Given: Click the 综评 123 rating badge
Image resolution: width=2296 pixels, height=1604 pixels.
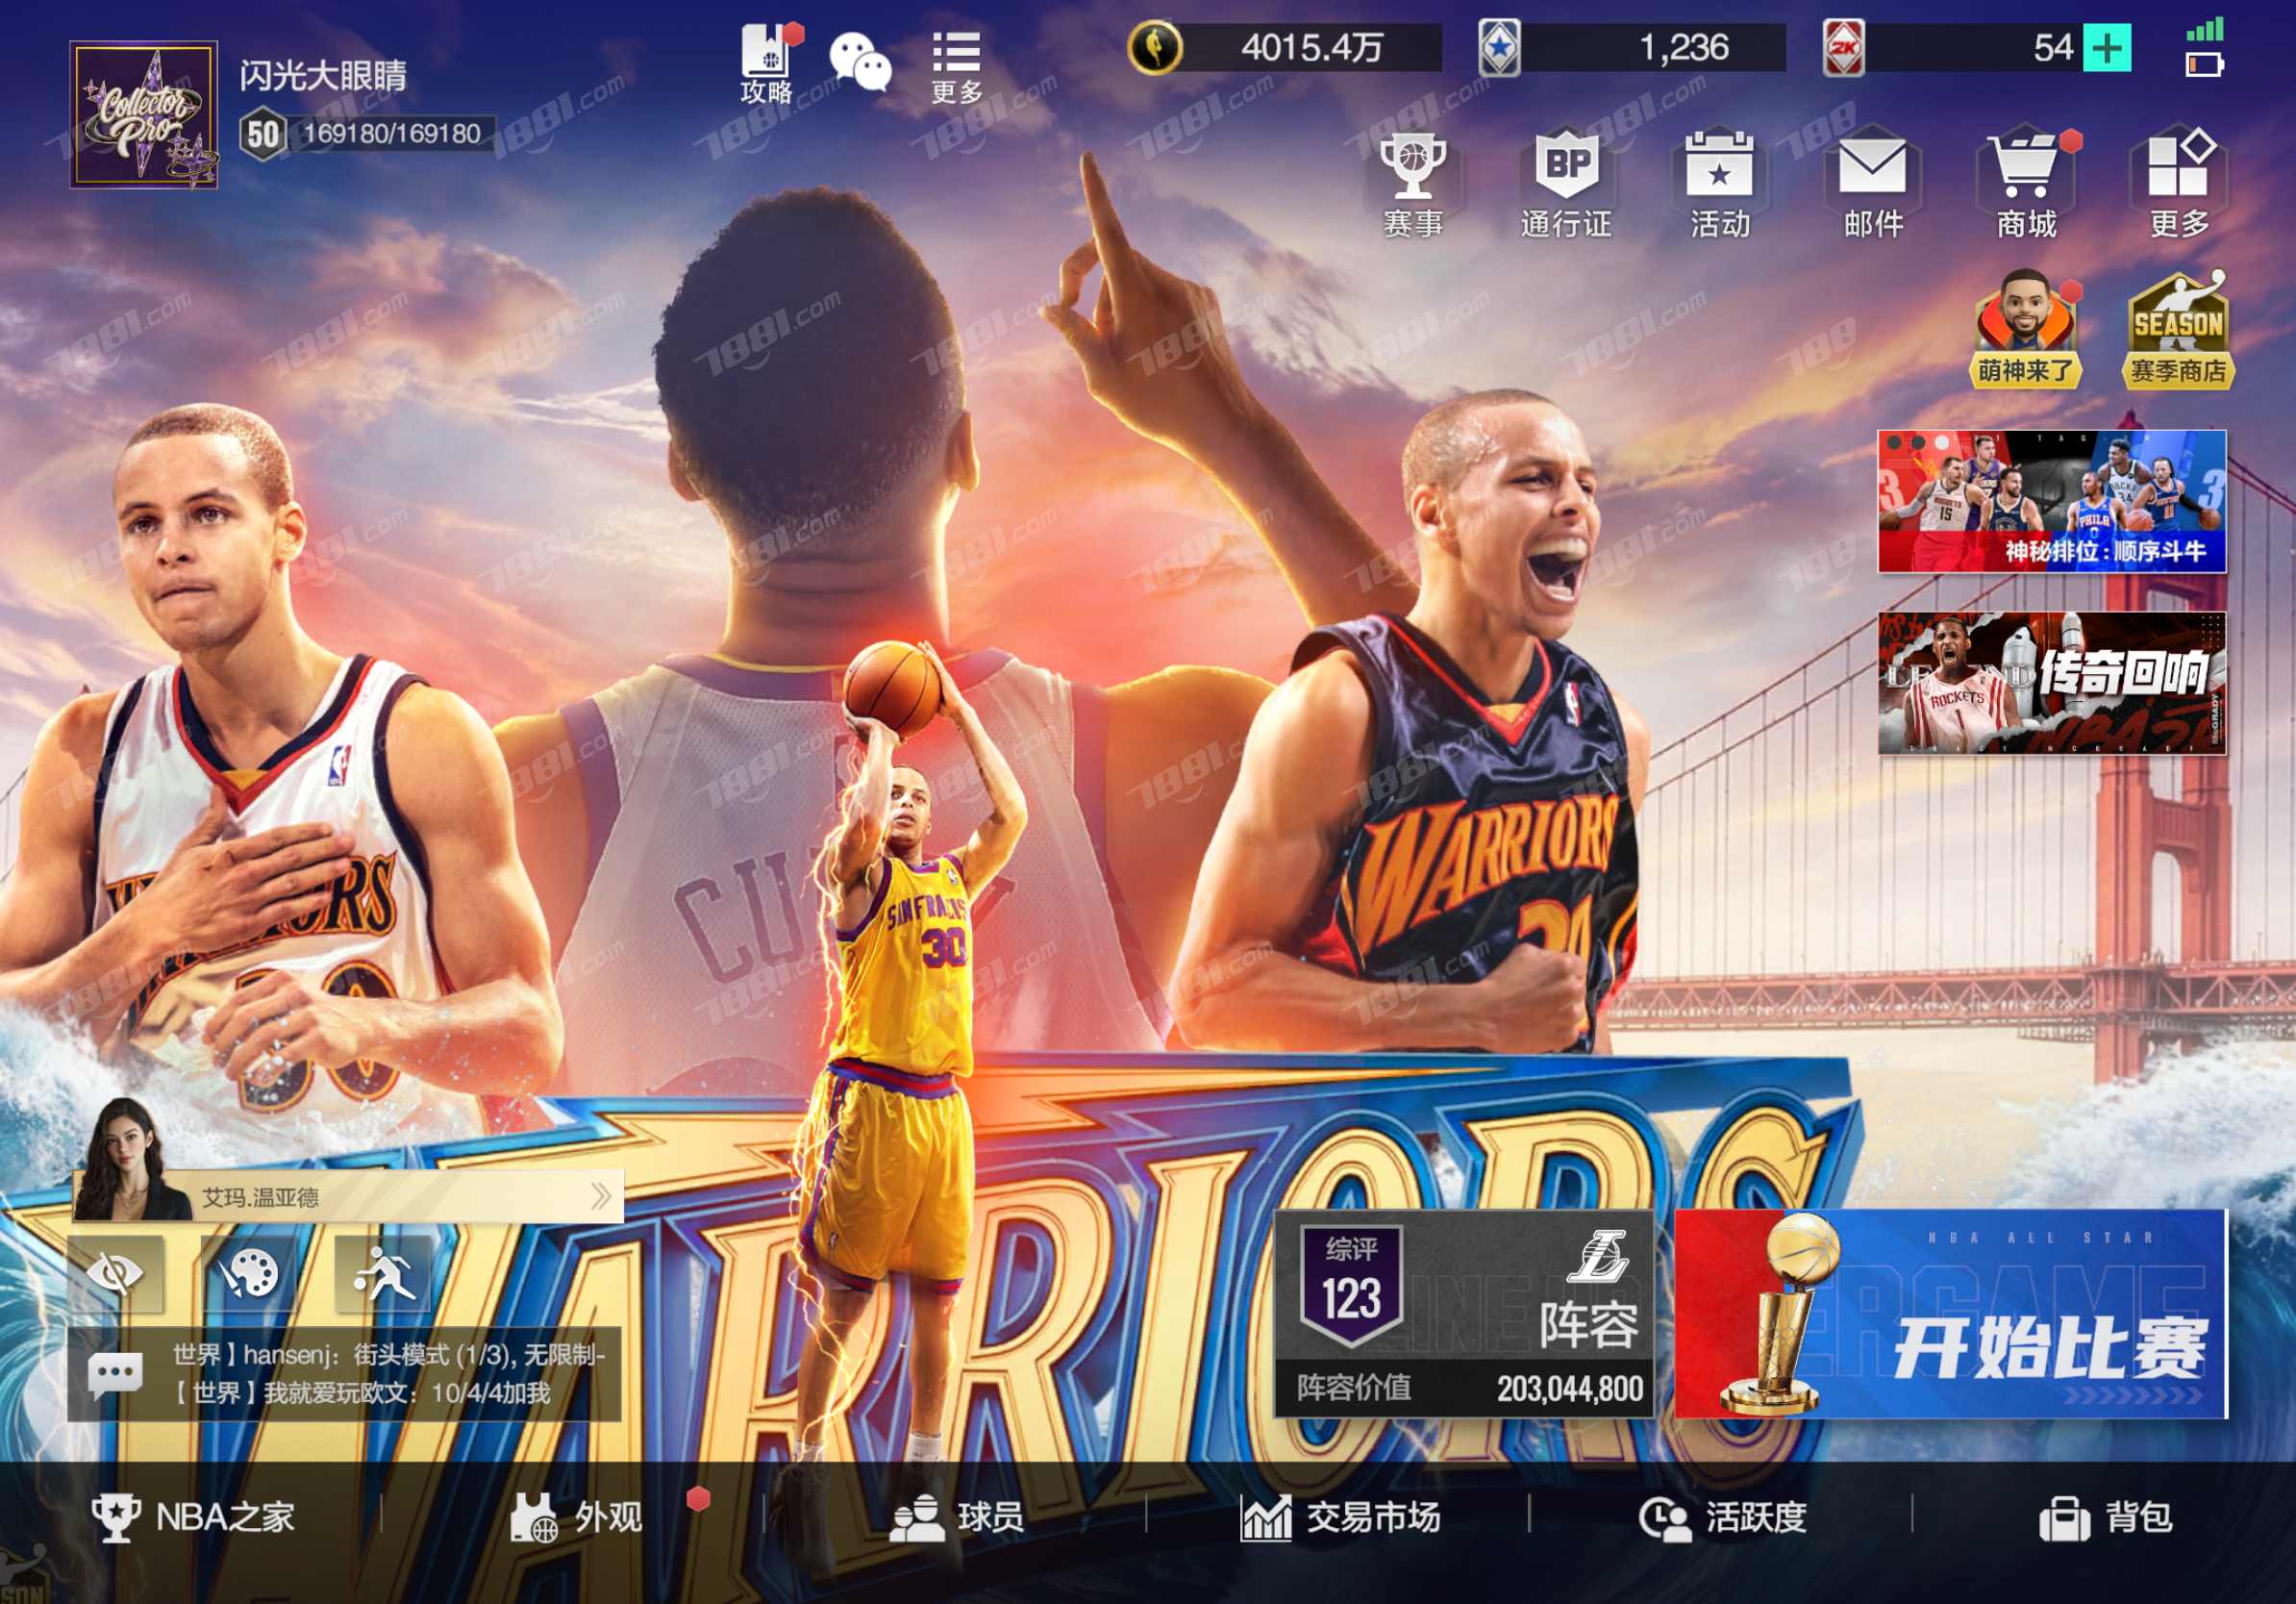Looking at the screenshot, I should tap(1352, 1287).
